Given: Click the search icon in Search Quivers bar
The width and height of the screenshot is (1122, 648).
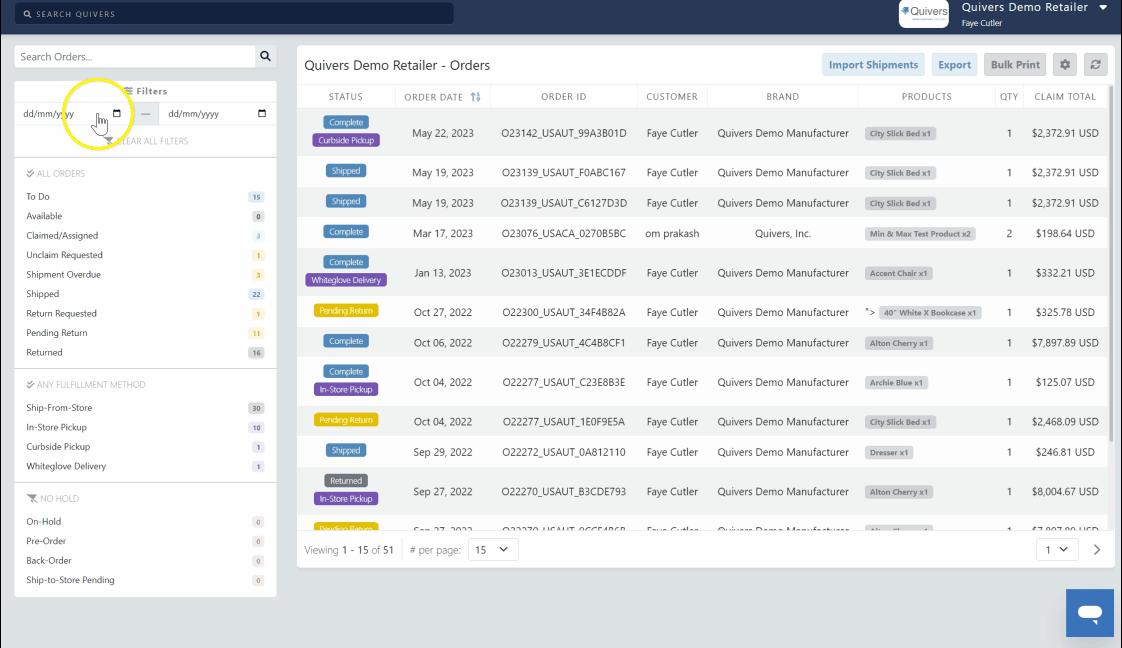Looking at the screenshot, I should click(x=27, y=14).
